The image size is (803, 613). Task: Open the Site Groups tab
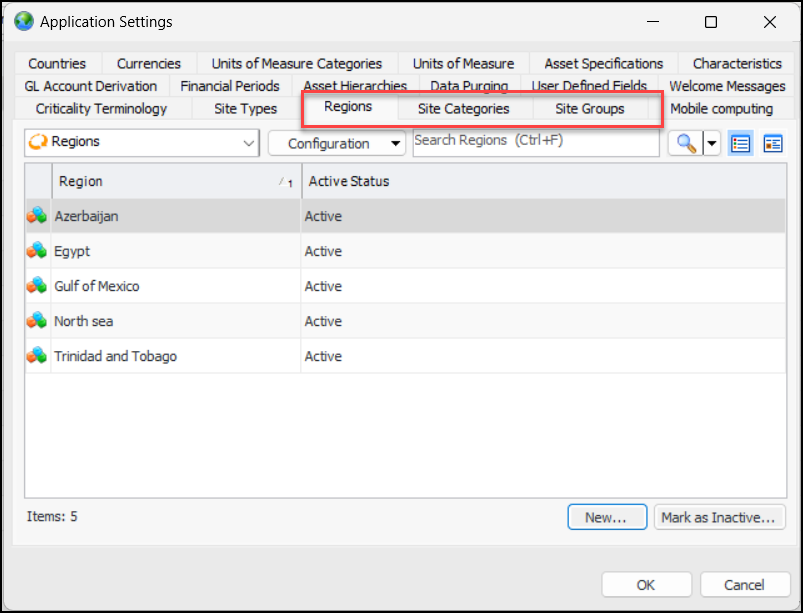(x=589, y=109)
